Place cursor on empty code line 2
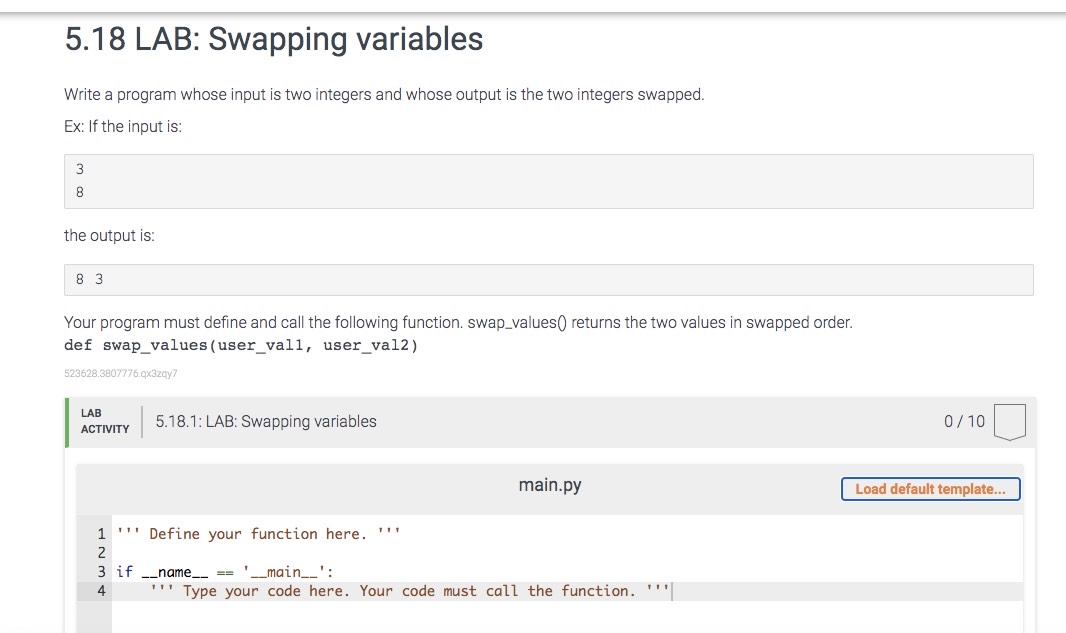This screenshot has width=1066, height=633. point(567,553)
